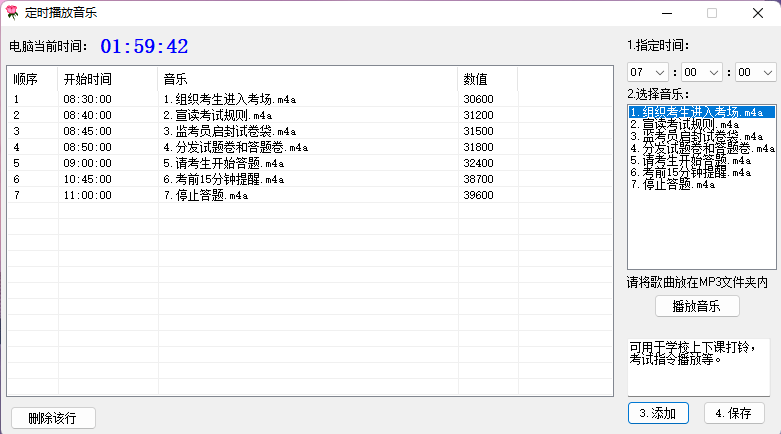Select table row starting at 11:00:00
This screenshot has height=434, width=781.
pyautogui.click(x=310, y=195)
